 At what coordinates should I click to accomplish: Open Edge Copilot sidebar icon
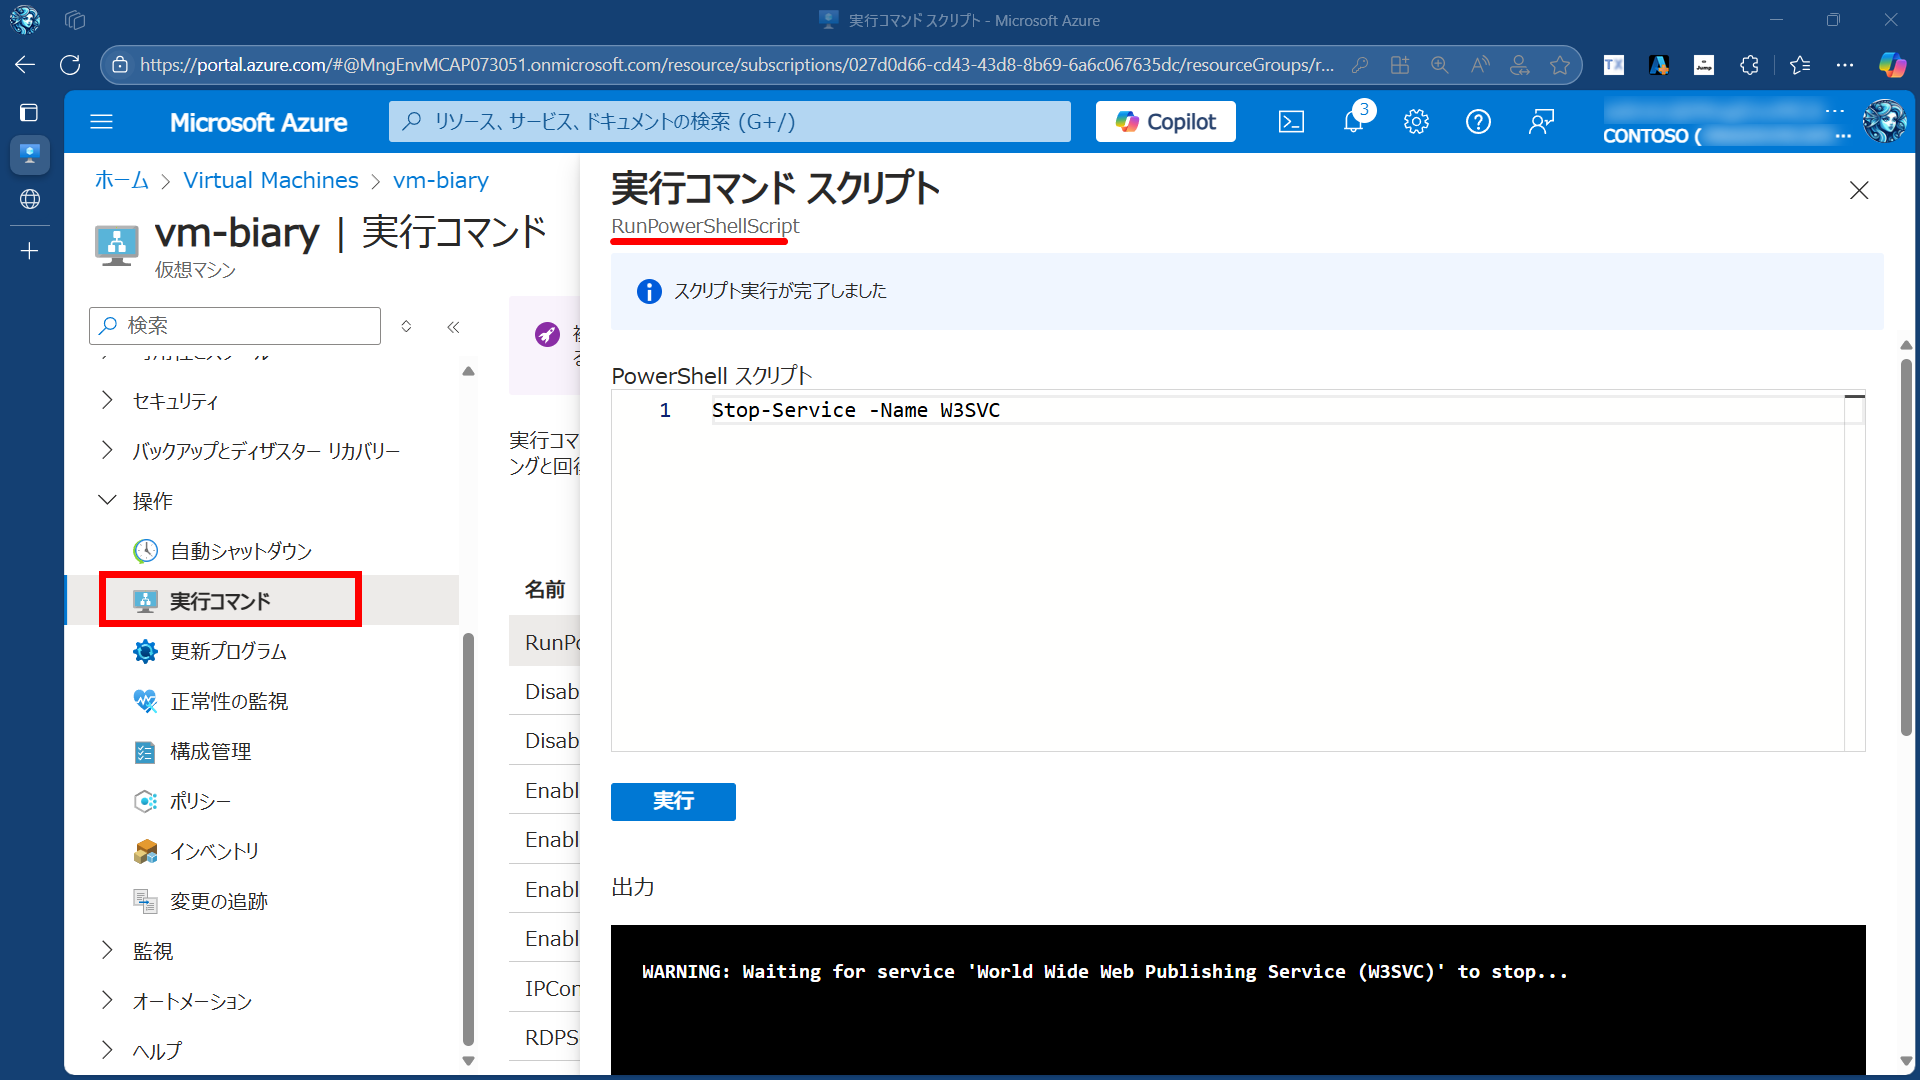[x=1892, y=65]
